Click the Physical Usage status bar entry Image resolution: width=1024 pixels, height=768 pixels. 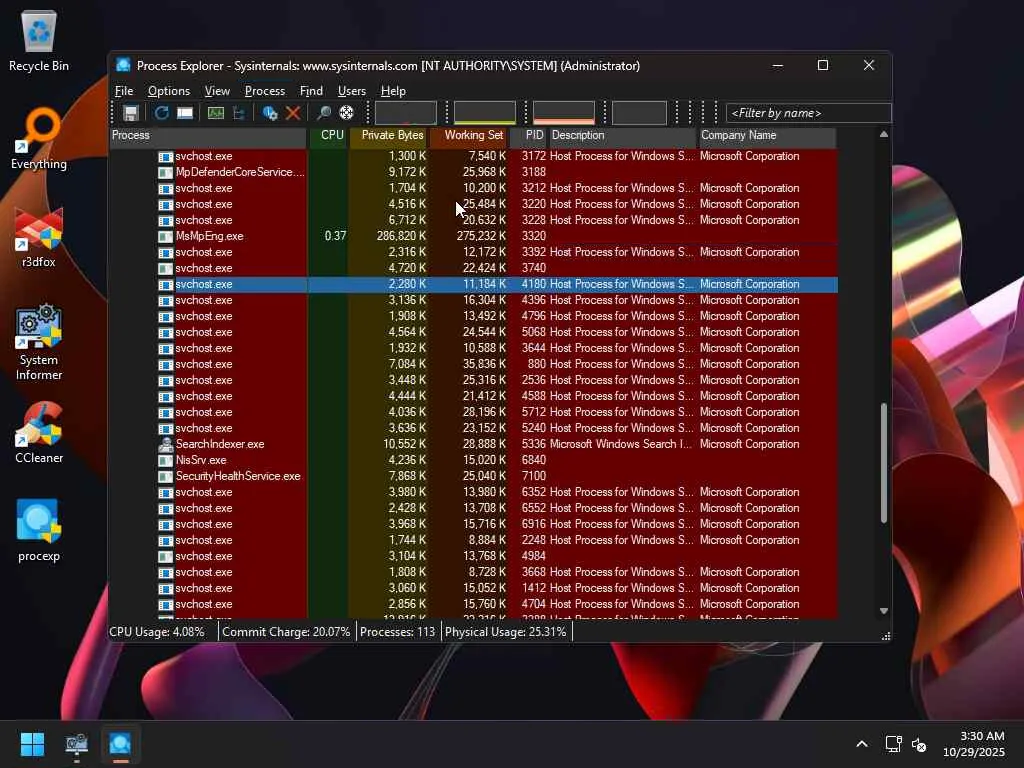pos(505,632)
